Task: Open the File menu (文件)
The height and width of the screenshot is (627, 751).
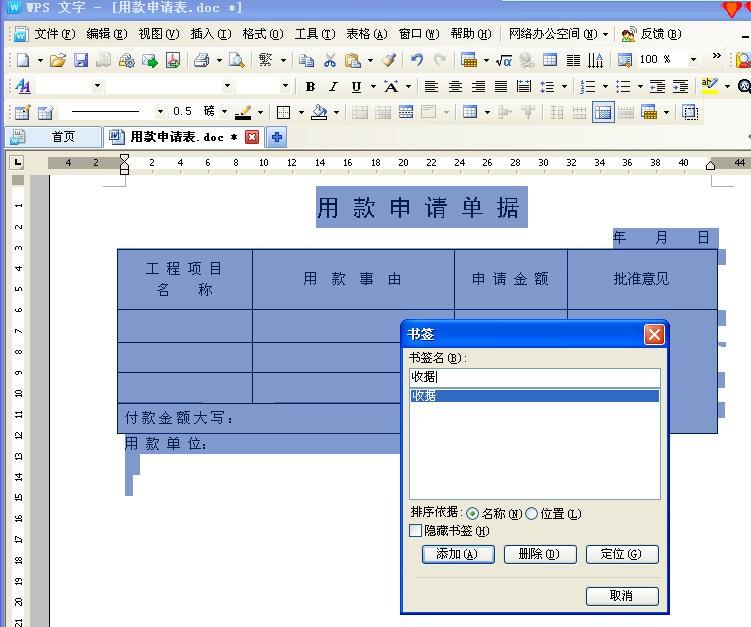Action: (55, 34)
